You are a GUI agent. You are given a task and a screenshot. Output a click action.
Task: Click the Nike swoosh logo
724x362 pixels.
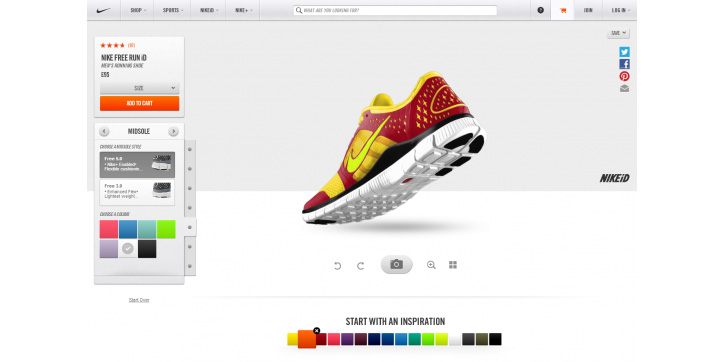(x=103, y=10)
